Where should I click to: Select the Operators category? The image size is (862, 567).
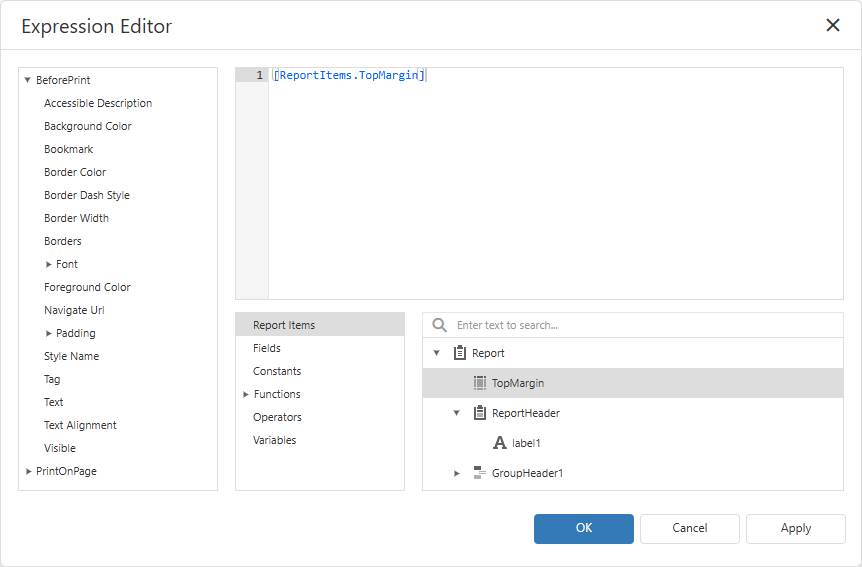[277, 417]
